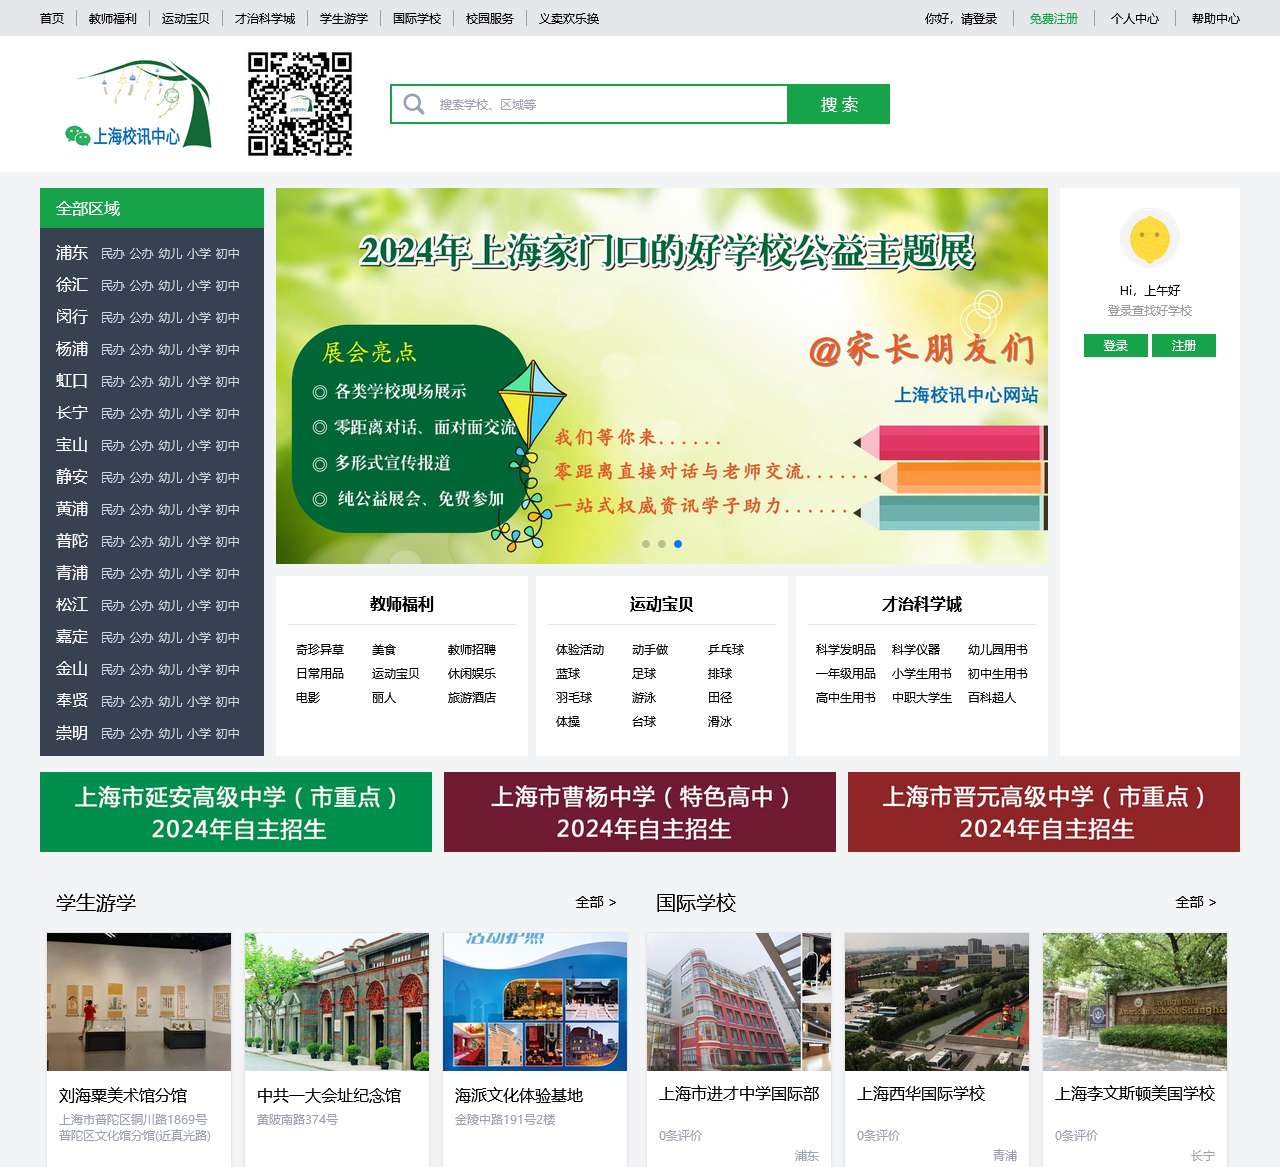The image size is (1280, 1167).
Task: Click 小学 in the 宝山 row
Action: [199, 446]
